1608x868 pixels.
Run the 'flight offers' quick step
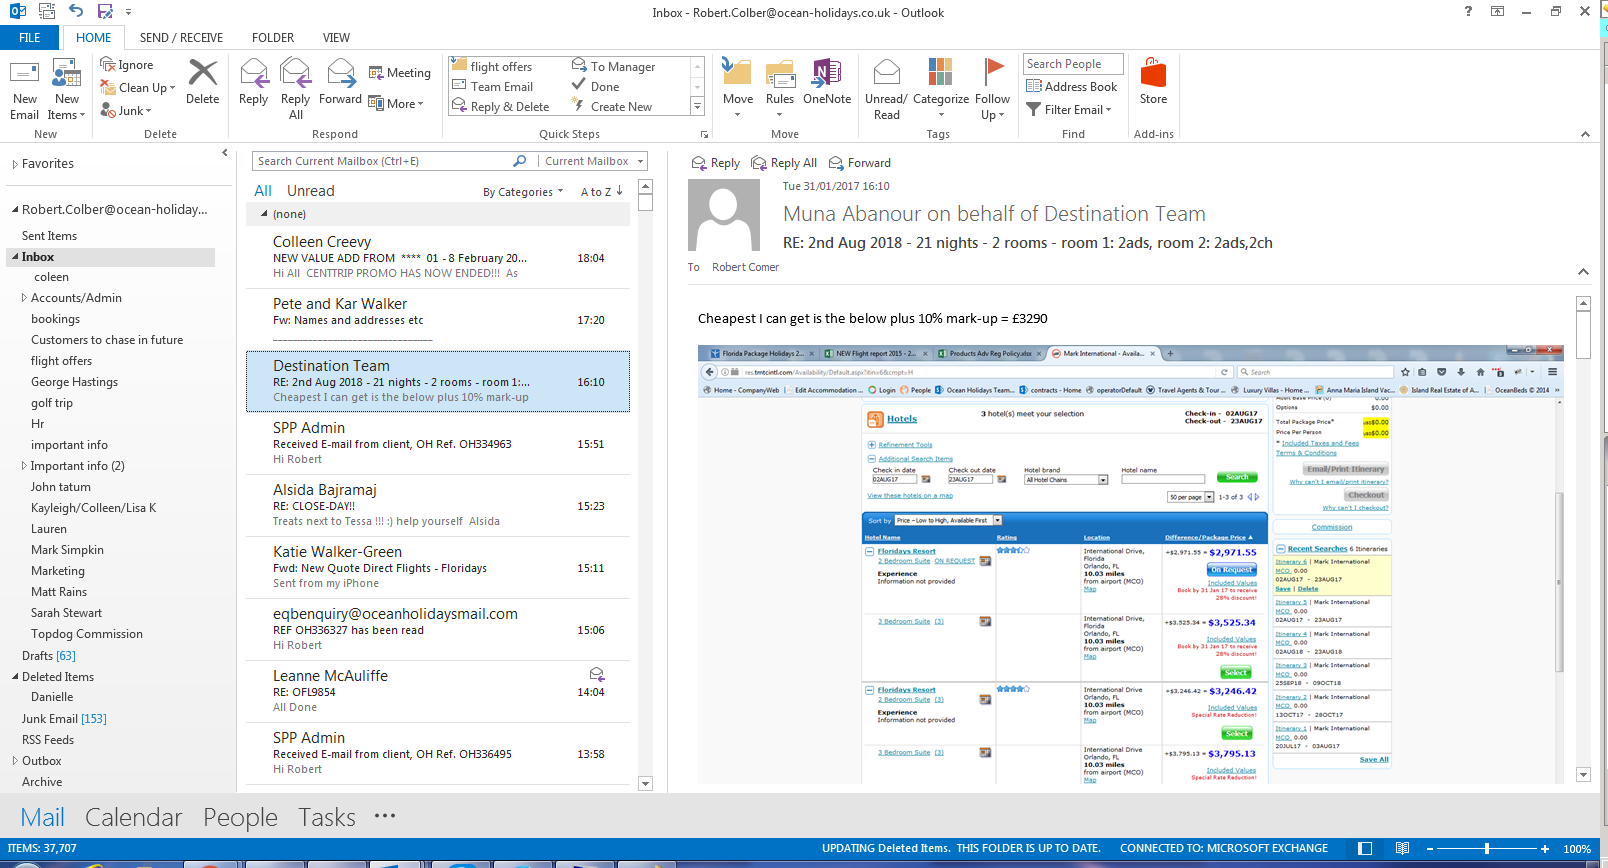(x=492, y=67)
